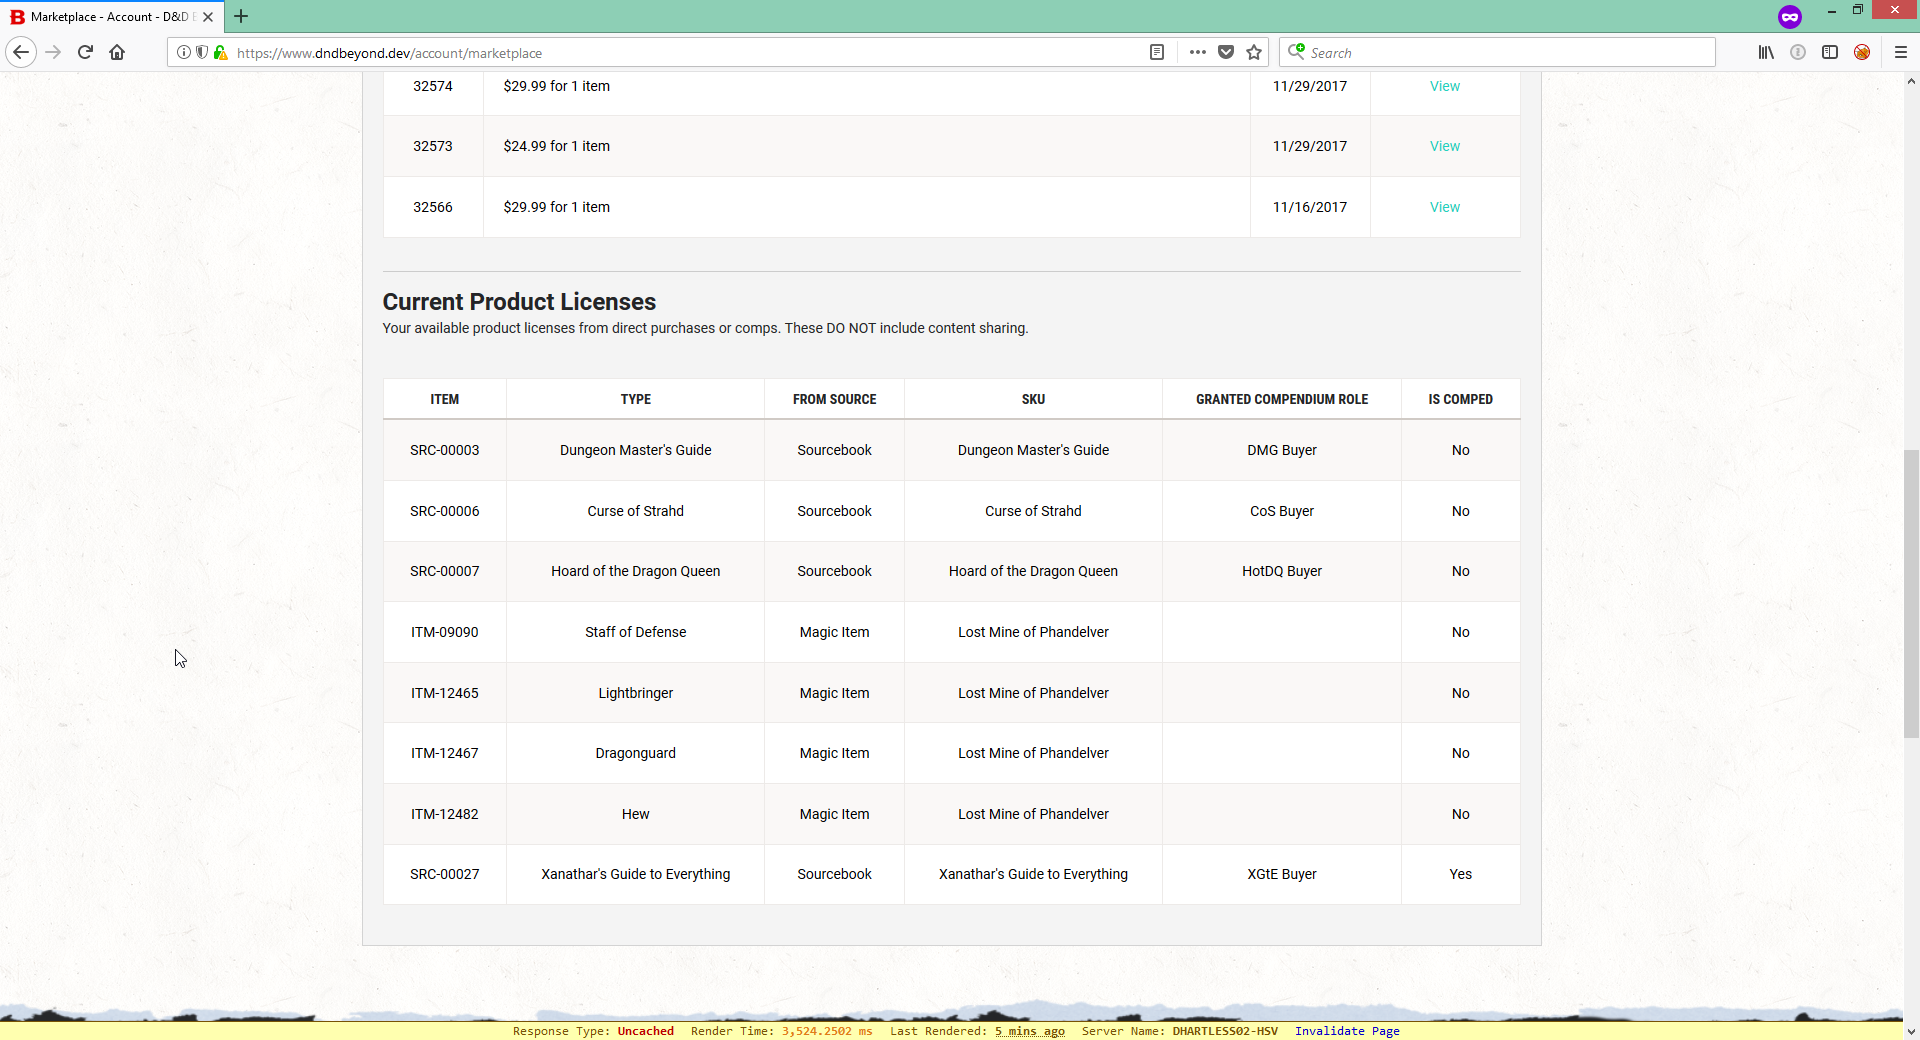Open the orange extension icon in toolbar
Image resolution: width=1920 pixels, height=1040 pixels.
click(1862, 53)
